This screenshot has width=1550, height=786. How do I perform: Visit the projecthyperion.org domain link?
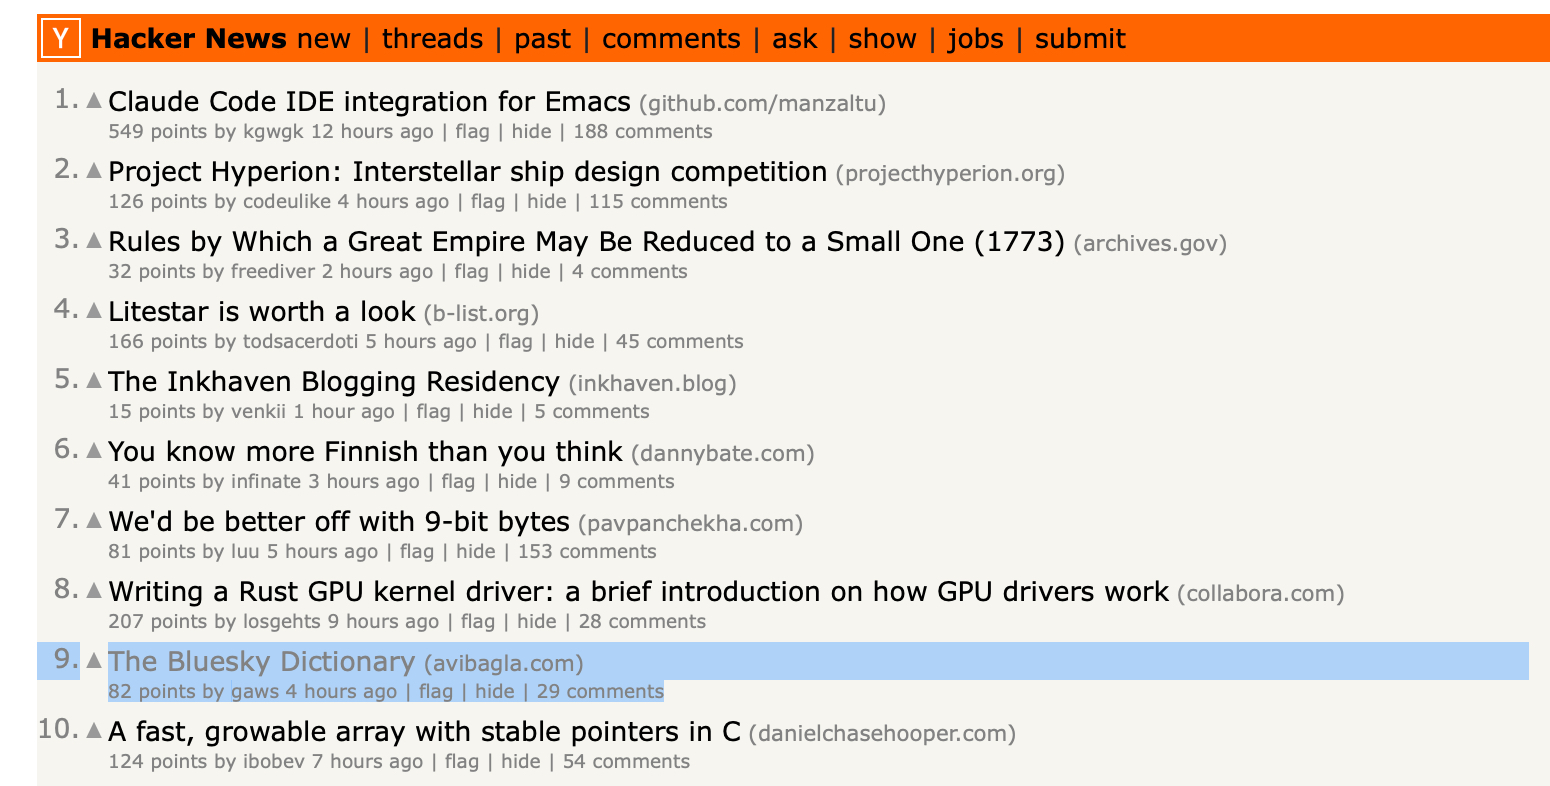coord(950,173)
